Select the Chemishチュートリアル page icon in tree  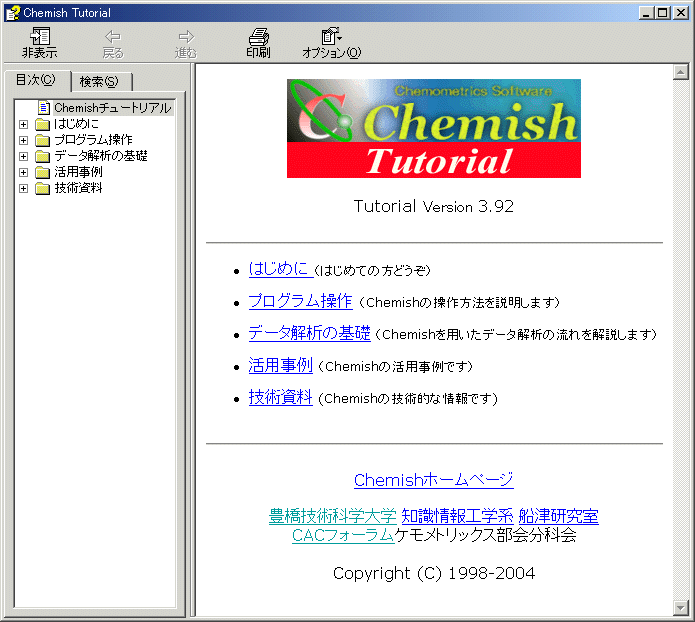pyautogui.click(x=44, y=107)
